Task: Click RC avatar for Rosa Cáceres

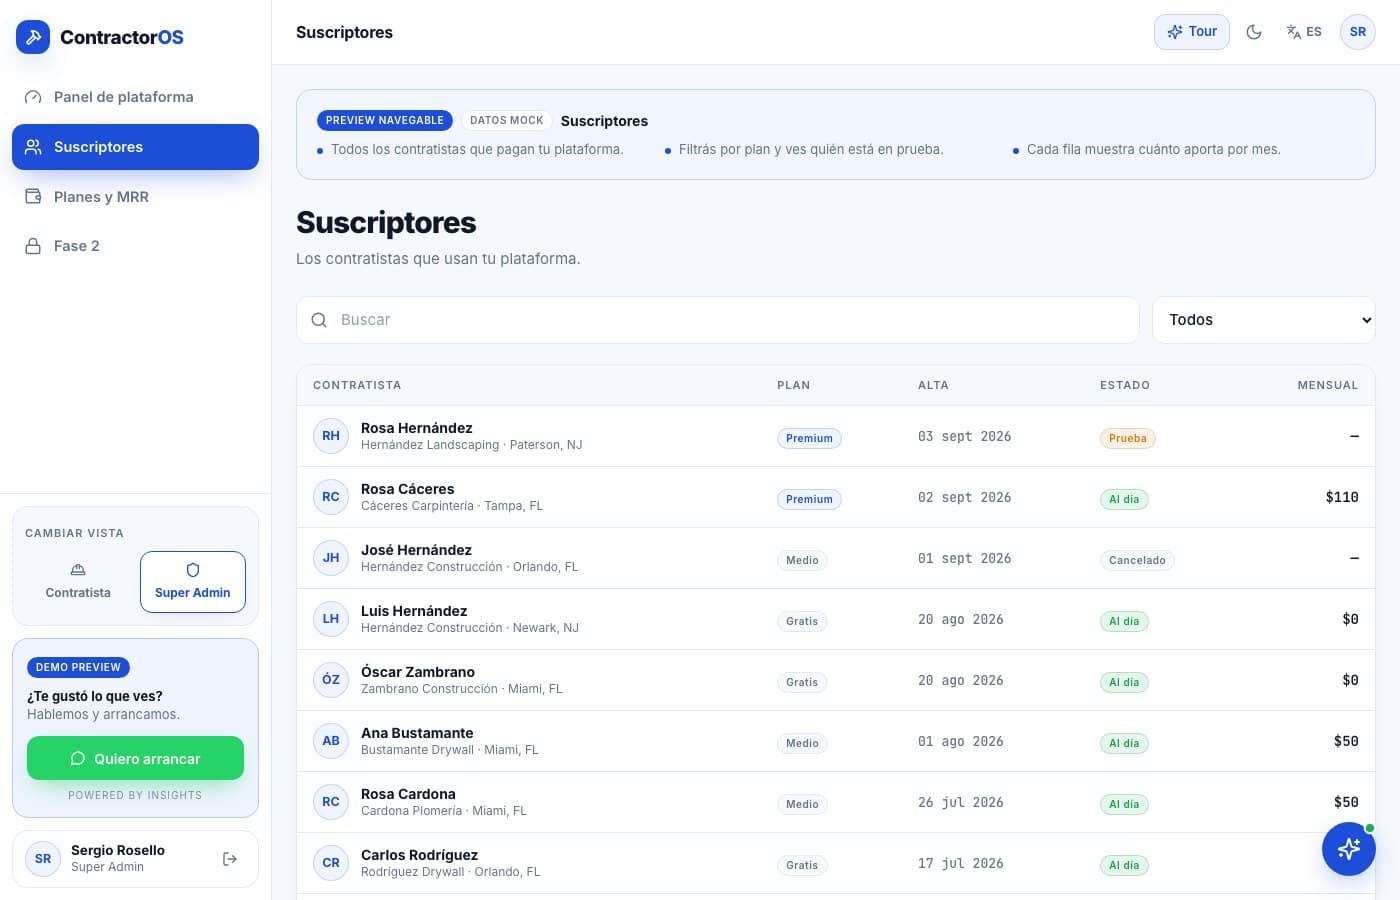Action: pos(331,497)
